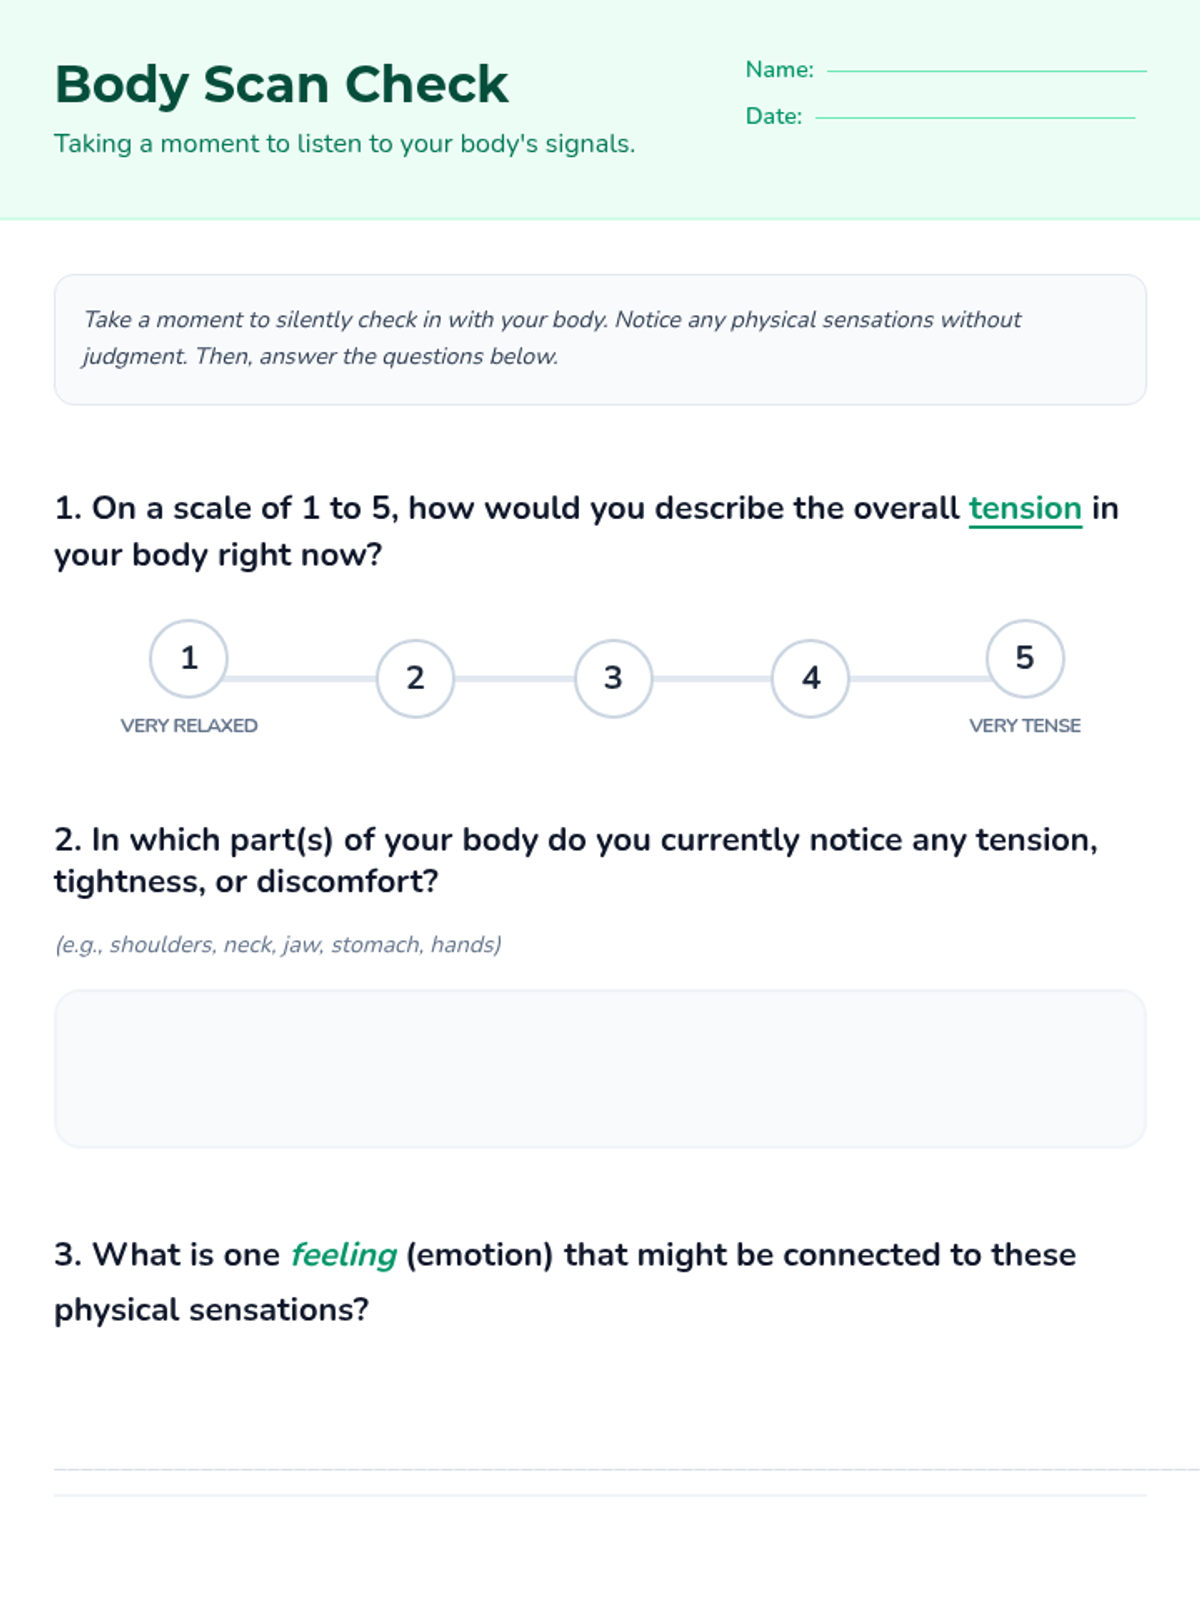1200x1600 pixels.
Task: Pick rating 4 on the tension scale
Action: (810, 678)
